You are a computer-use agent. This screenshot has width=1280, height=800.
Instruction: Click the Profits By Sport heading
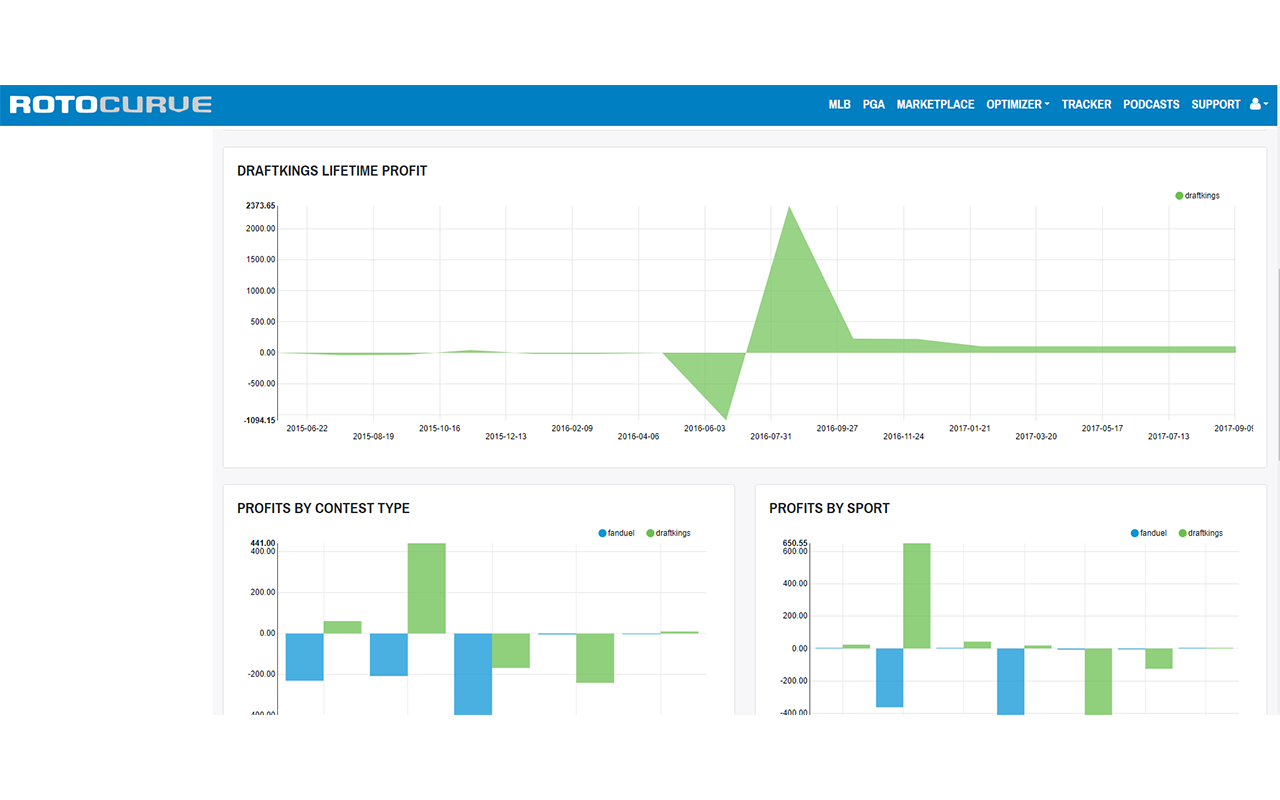(x=829, y=508)
